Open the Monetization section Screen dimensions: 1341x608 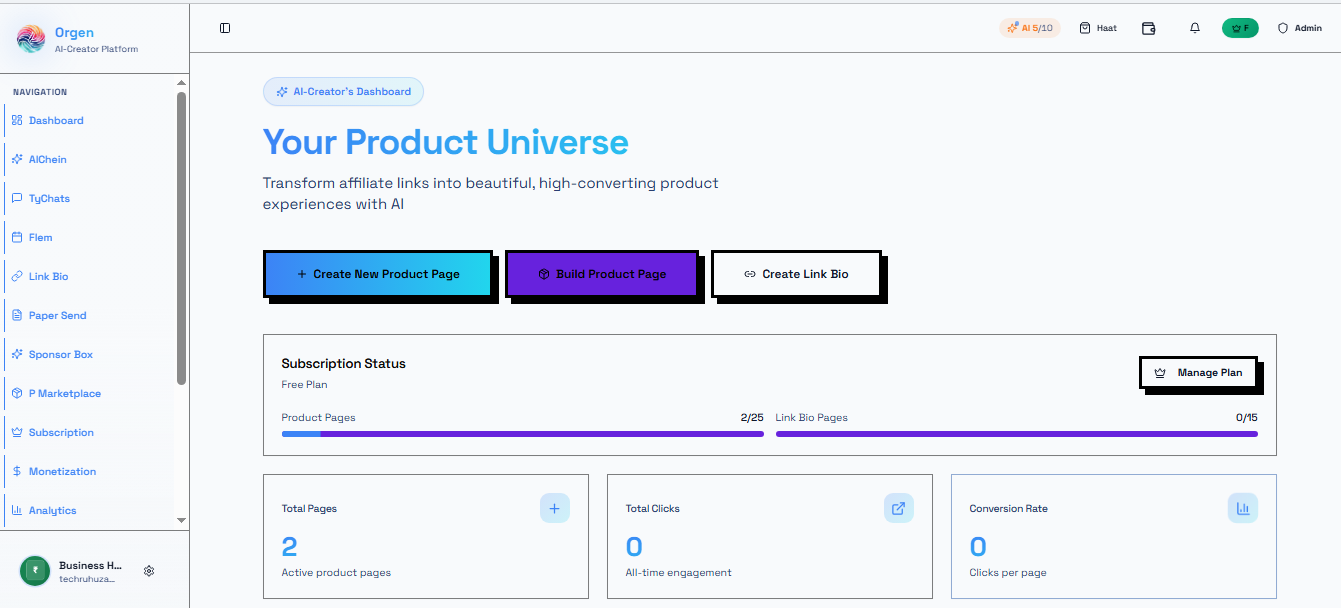point(60,471)
